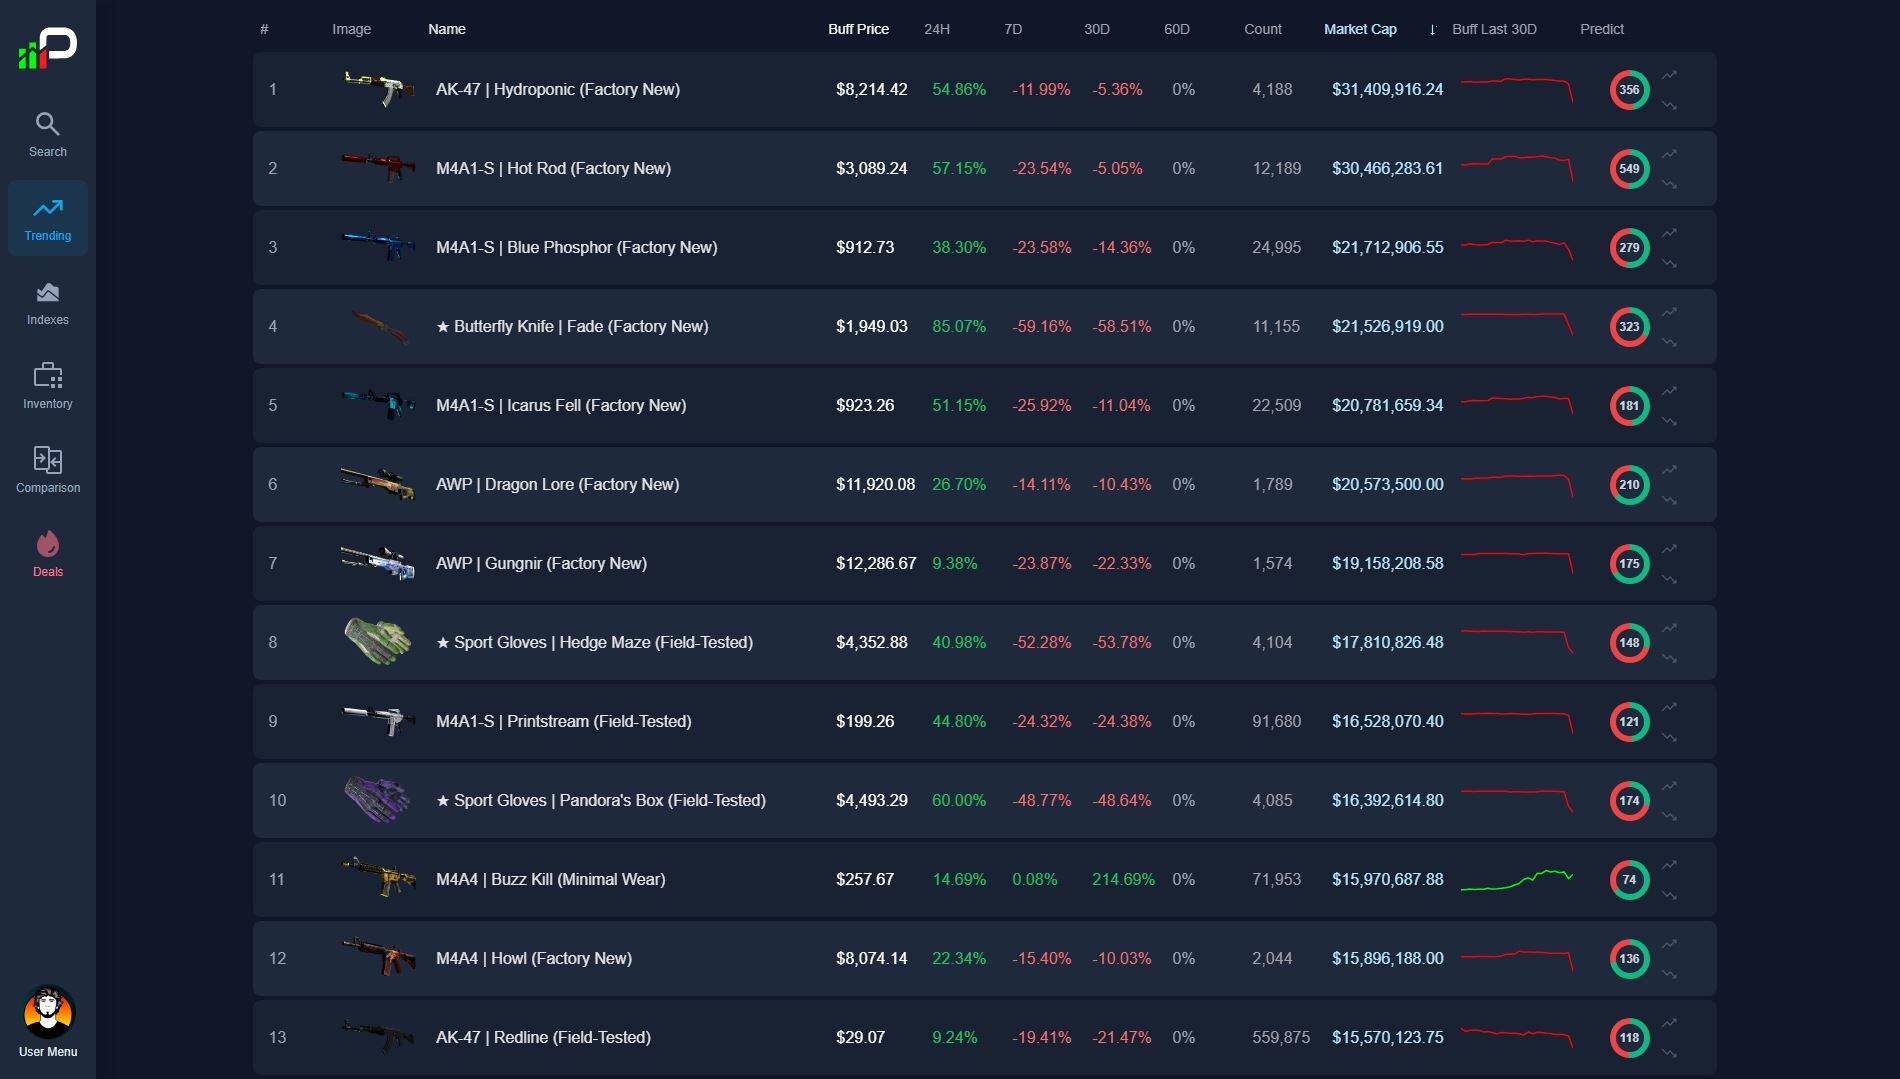Vote down the AWP Dragon Lore prediction
The height and width of the screenshot is (1079, 1900).
click(1669, 500)
